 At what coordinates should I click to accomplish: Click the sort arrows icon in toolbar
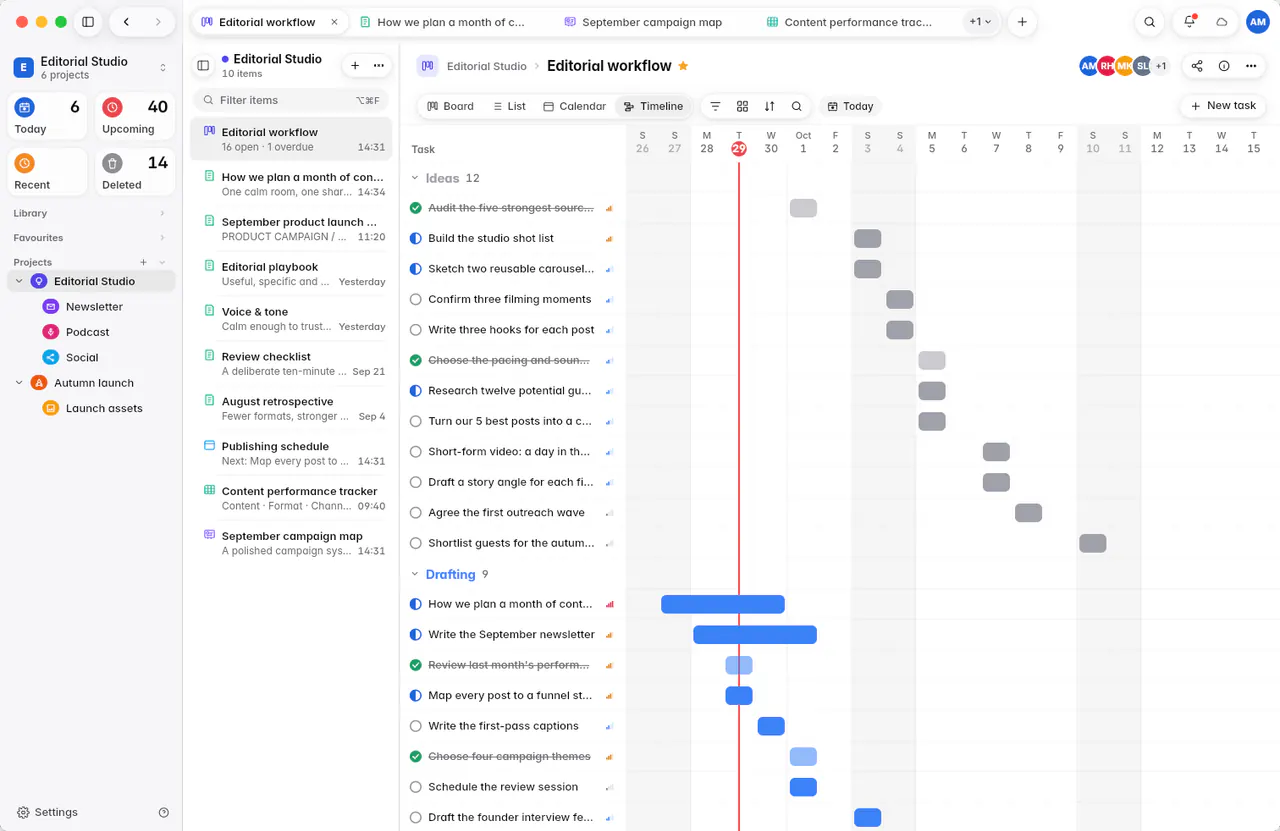click(769, 106)
